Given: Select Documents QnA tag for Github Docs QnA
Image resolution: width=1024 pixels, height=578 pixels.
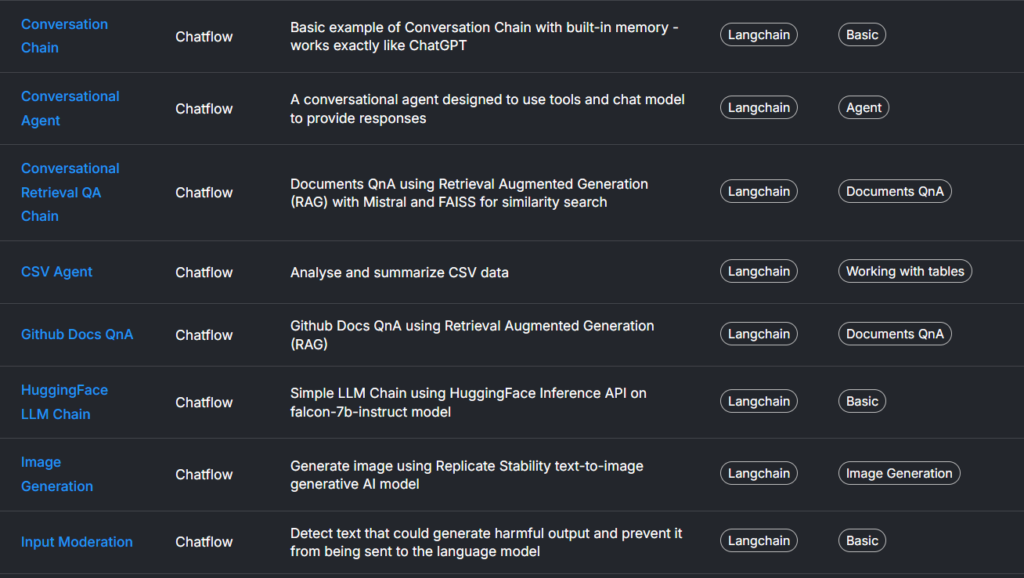Looking at the screenshot, I should [x=895, y=334].
